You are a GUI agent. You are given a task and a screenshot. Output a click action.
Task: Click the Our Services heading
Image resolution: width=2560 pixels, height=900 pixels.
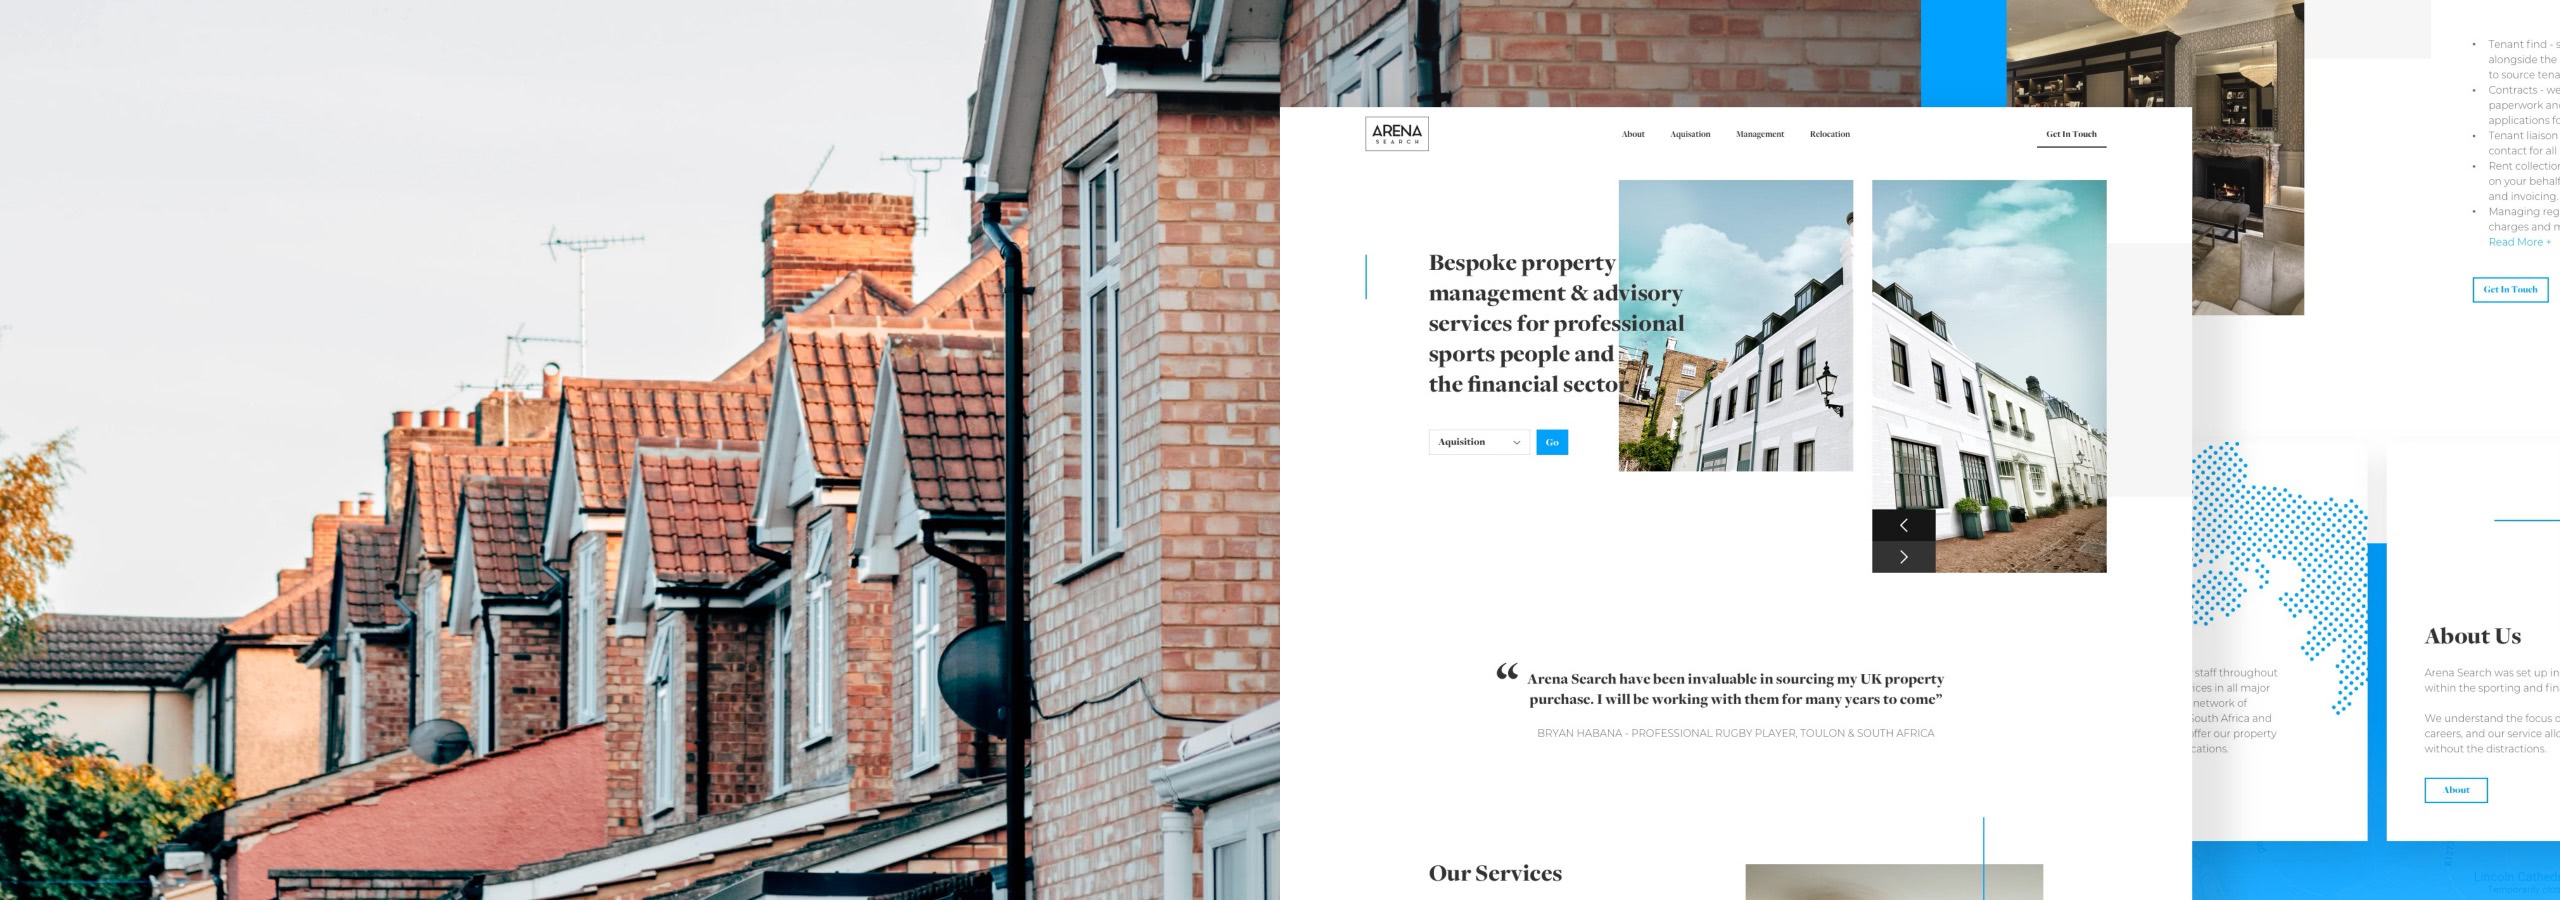coord(1495,873)
